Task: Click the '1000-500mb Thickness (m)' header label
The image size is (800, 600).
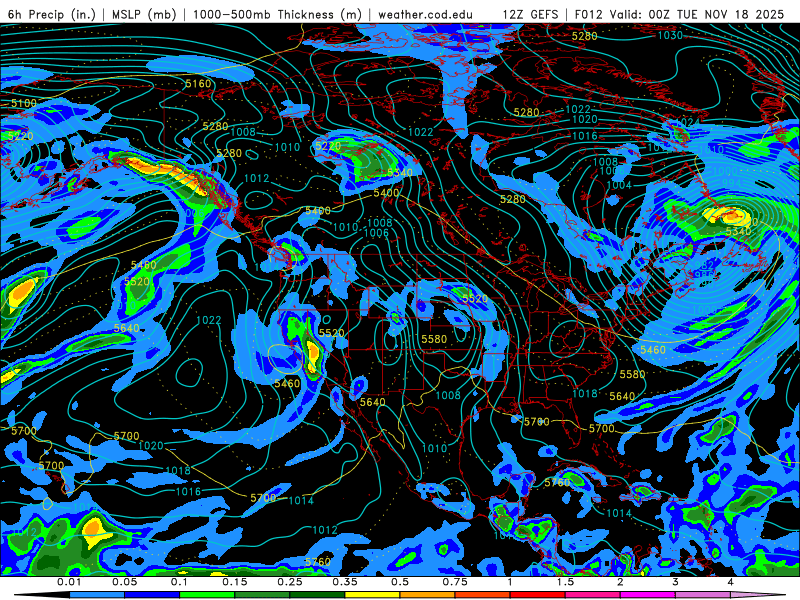Action: tap(278, 14)
